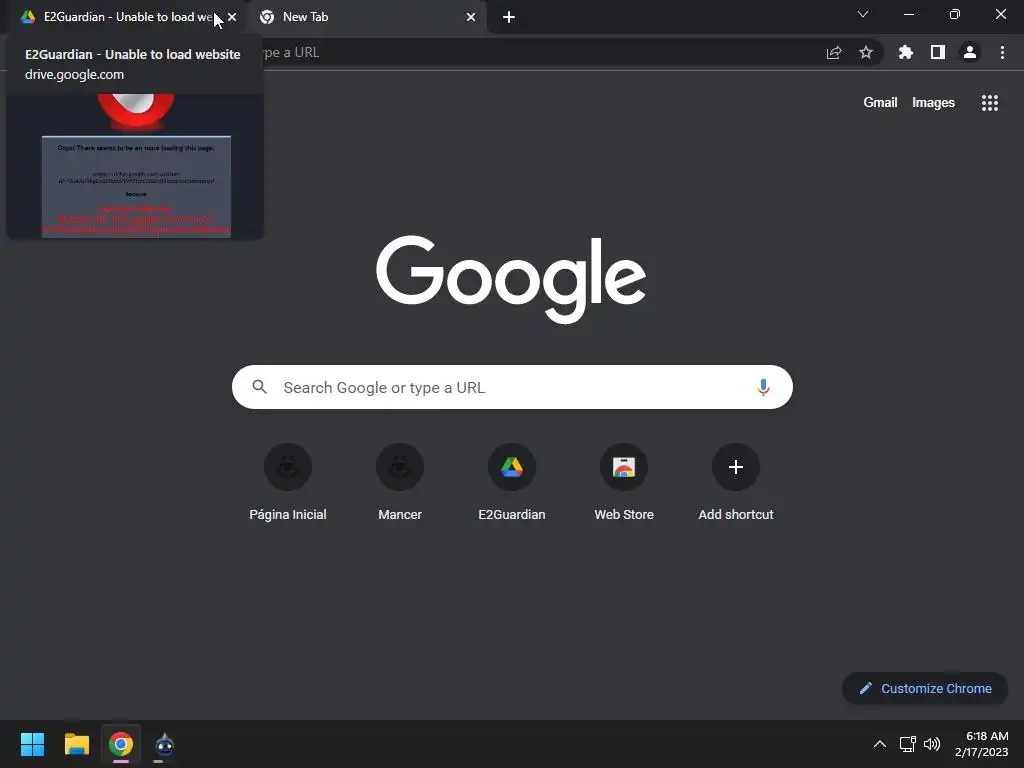Open the network status tray icon

[907, 744]
